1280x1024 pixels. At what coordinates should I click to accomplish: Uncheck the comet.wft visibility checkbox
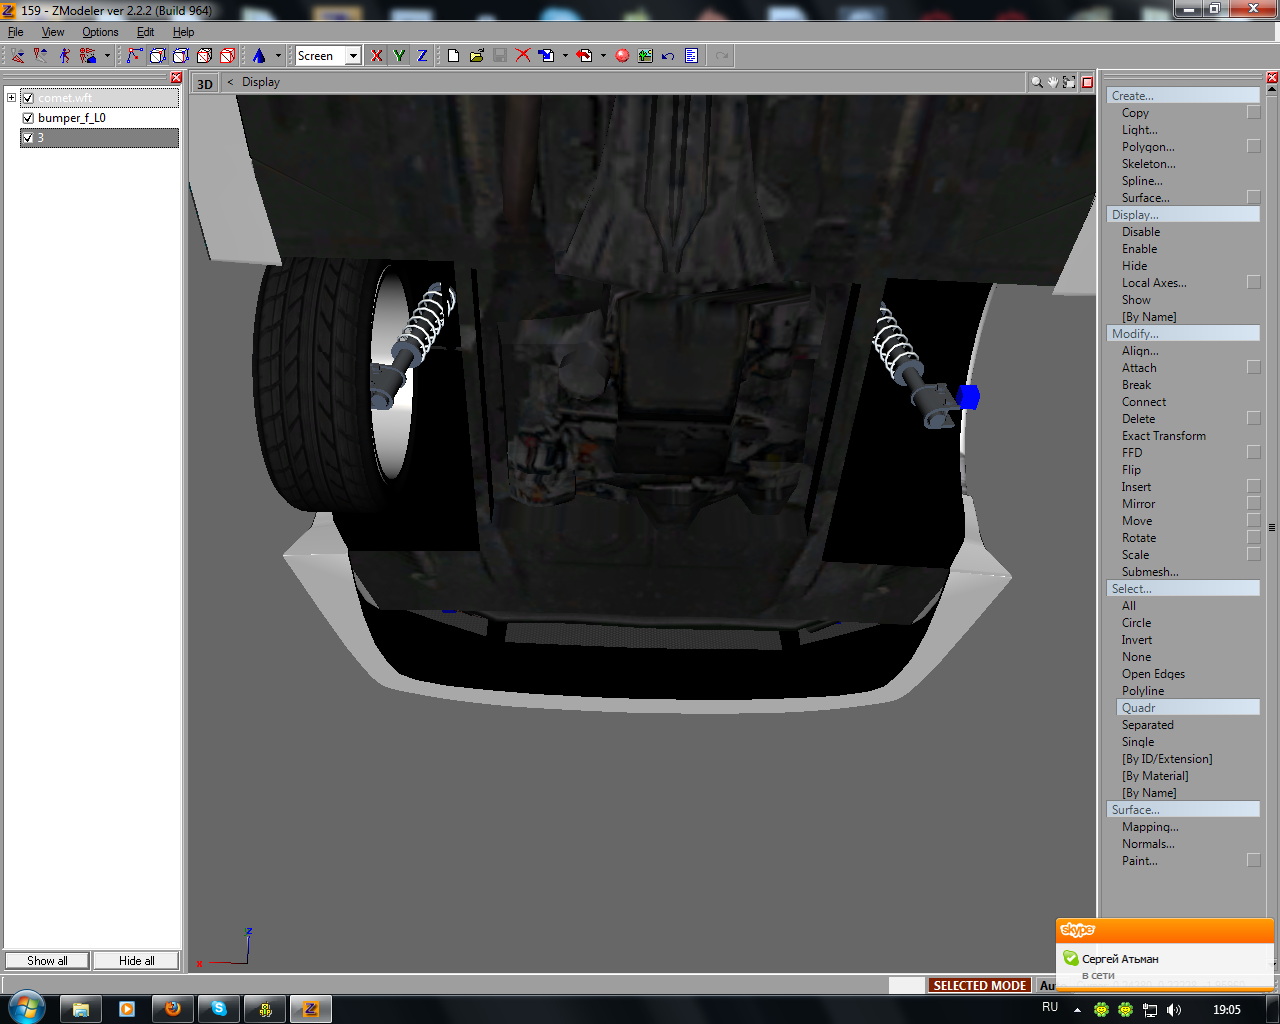point(28,98)
